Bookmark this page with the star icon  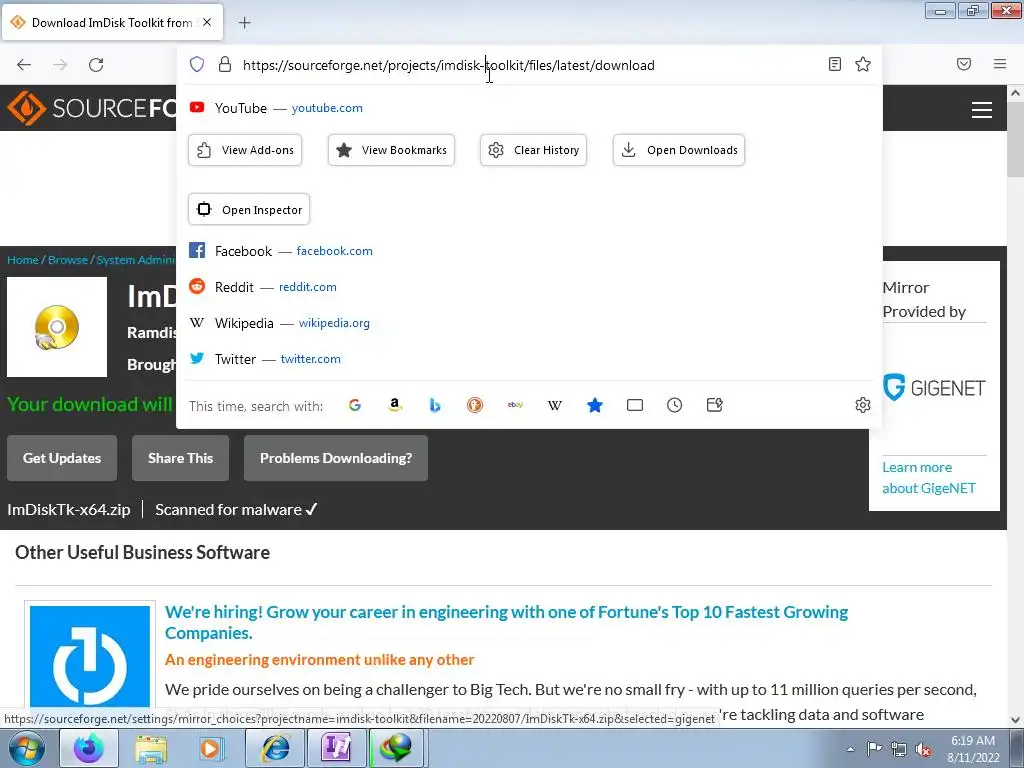click(x=863, y=64)
